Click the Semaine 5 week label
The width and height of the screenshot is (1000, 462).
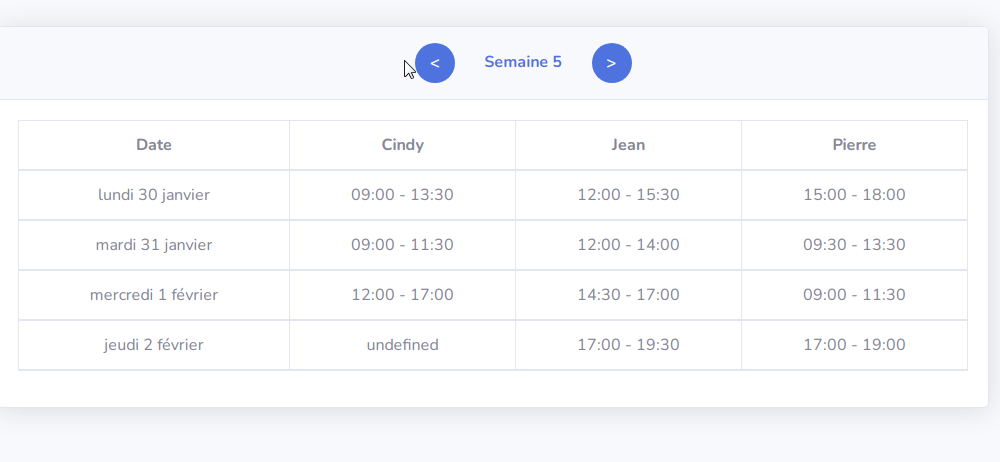[x=523, y=62]
